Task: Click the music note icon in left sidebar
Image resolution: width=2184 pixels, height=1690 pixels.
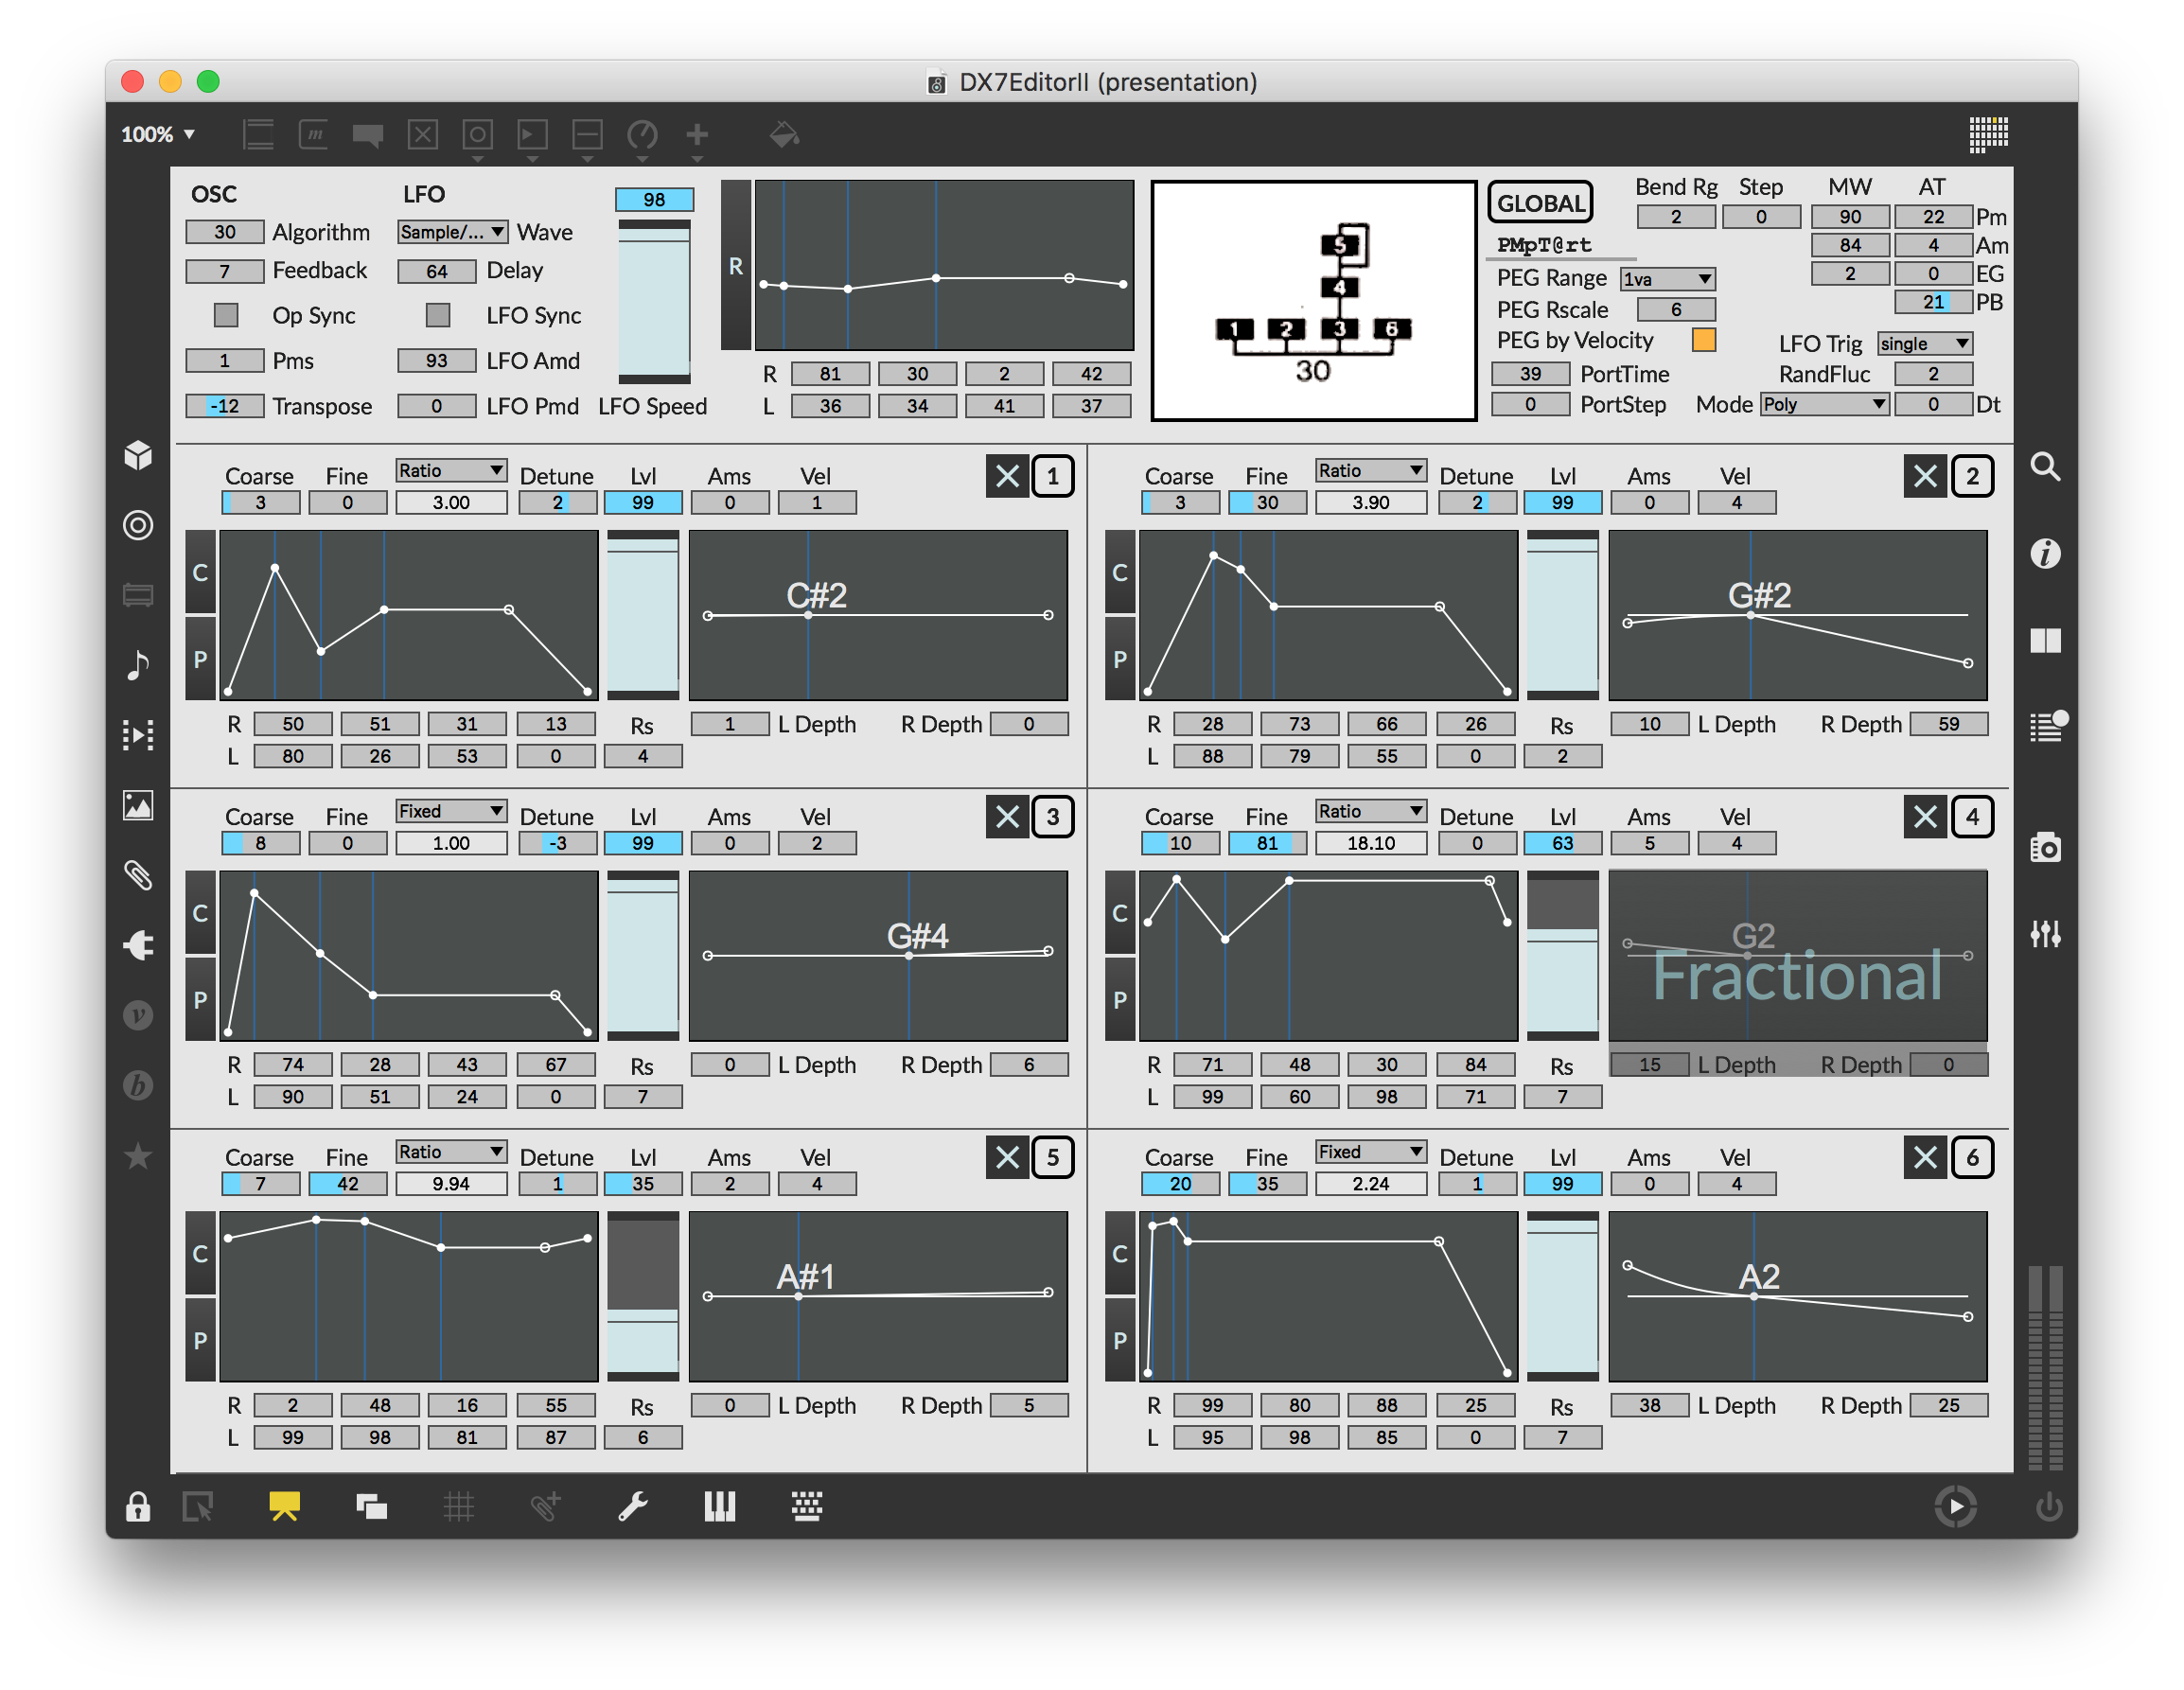Action: coord(138,664)
